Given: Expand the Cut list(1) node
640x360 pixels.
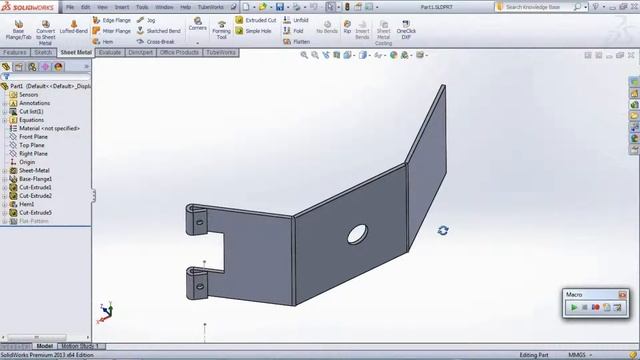Looking at the screenshot, I should (x=4, y=111).
